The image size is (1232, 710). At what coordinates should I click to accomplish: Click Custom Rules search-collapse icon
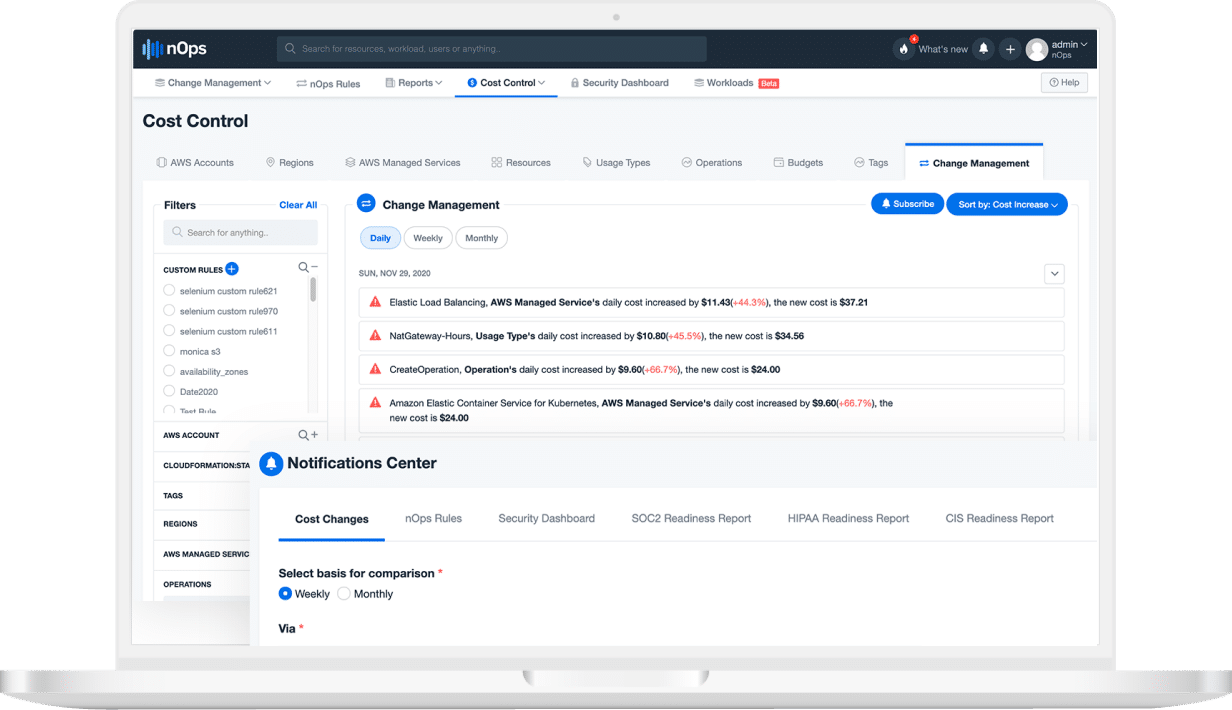click(307, 268)
